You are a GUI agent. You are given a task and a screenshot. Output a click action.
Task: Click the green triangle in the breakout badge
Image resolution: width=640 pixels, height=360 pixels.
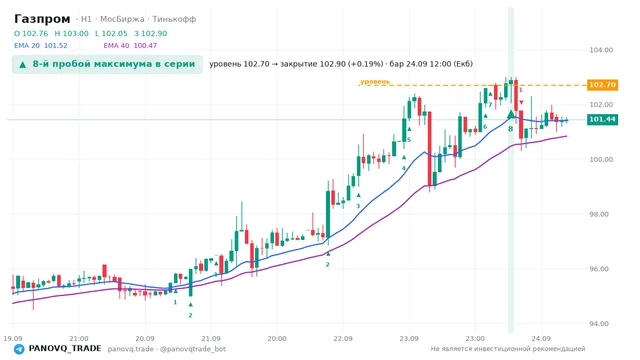[x=23, y=64]
